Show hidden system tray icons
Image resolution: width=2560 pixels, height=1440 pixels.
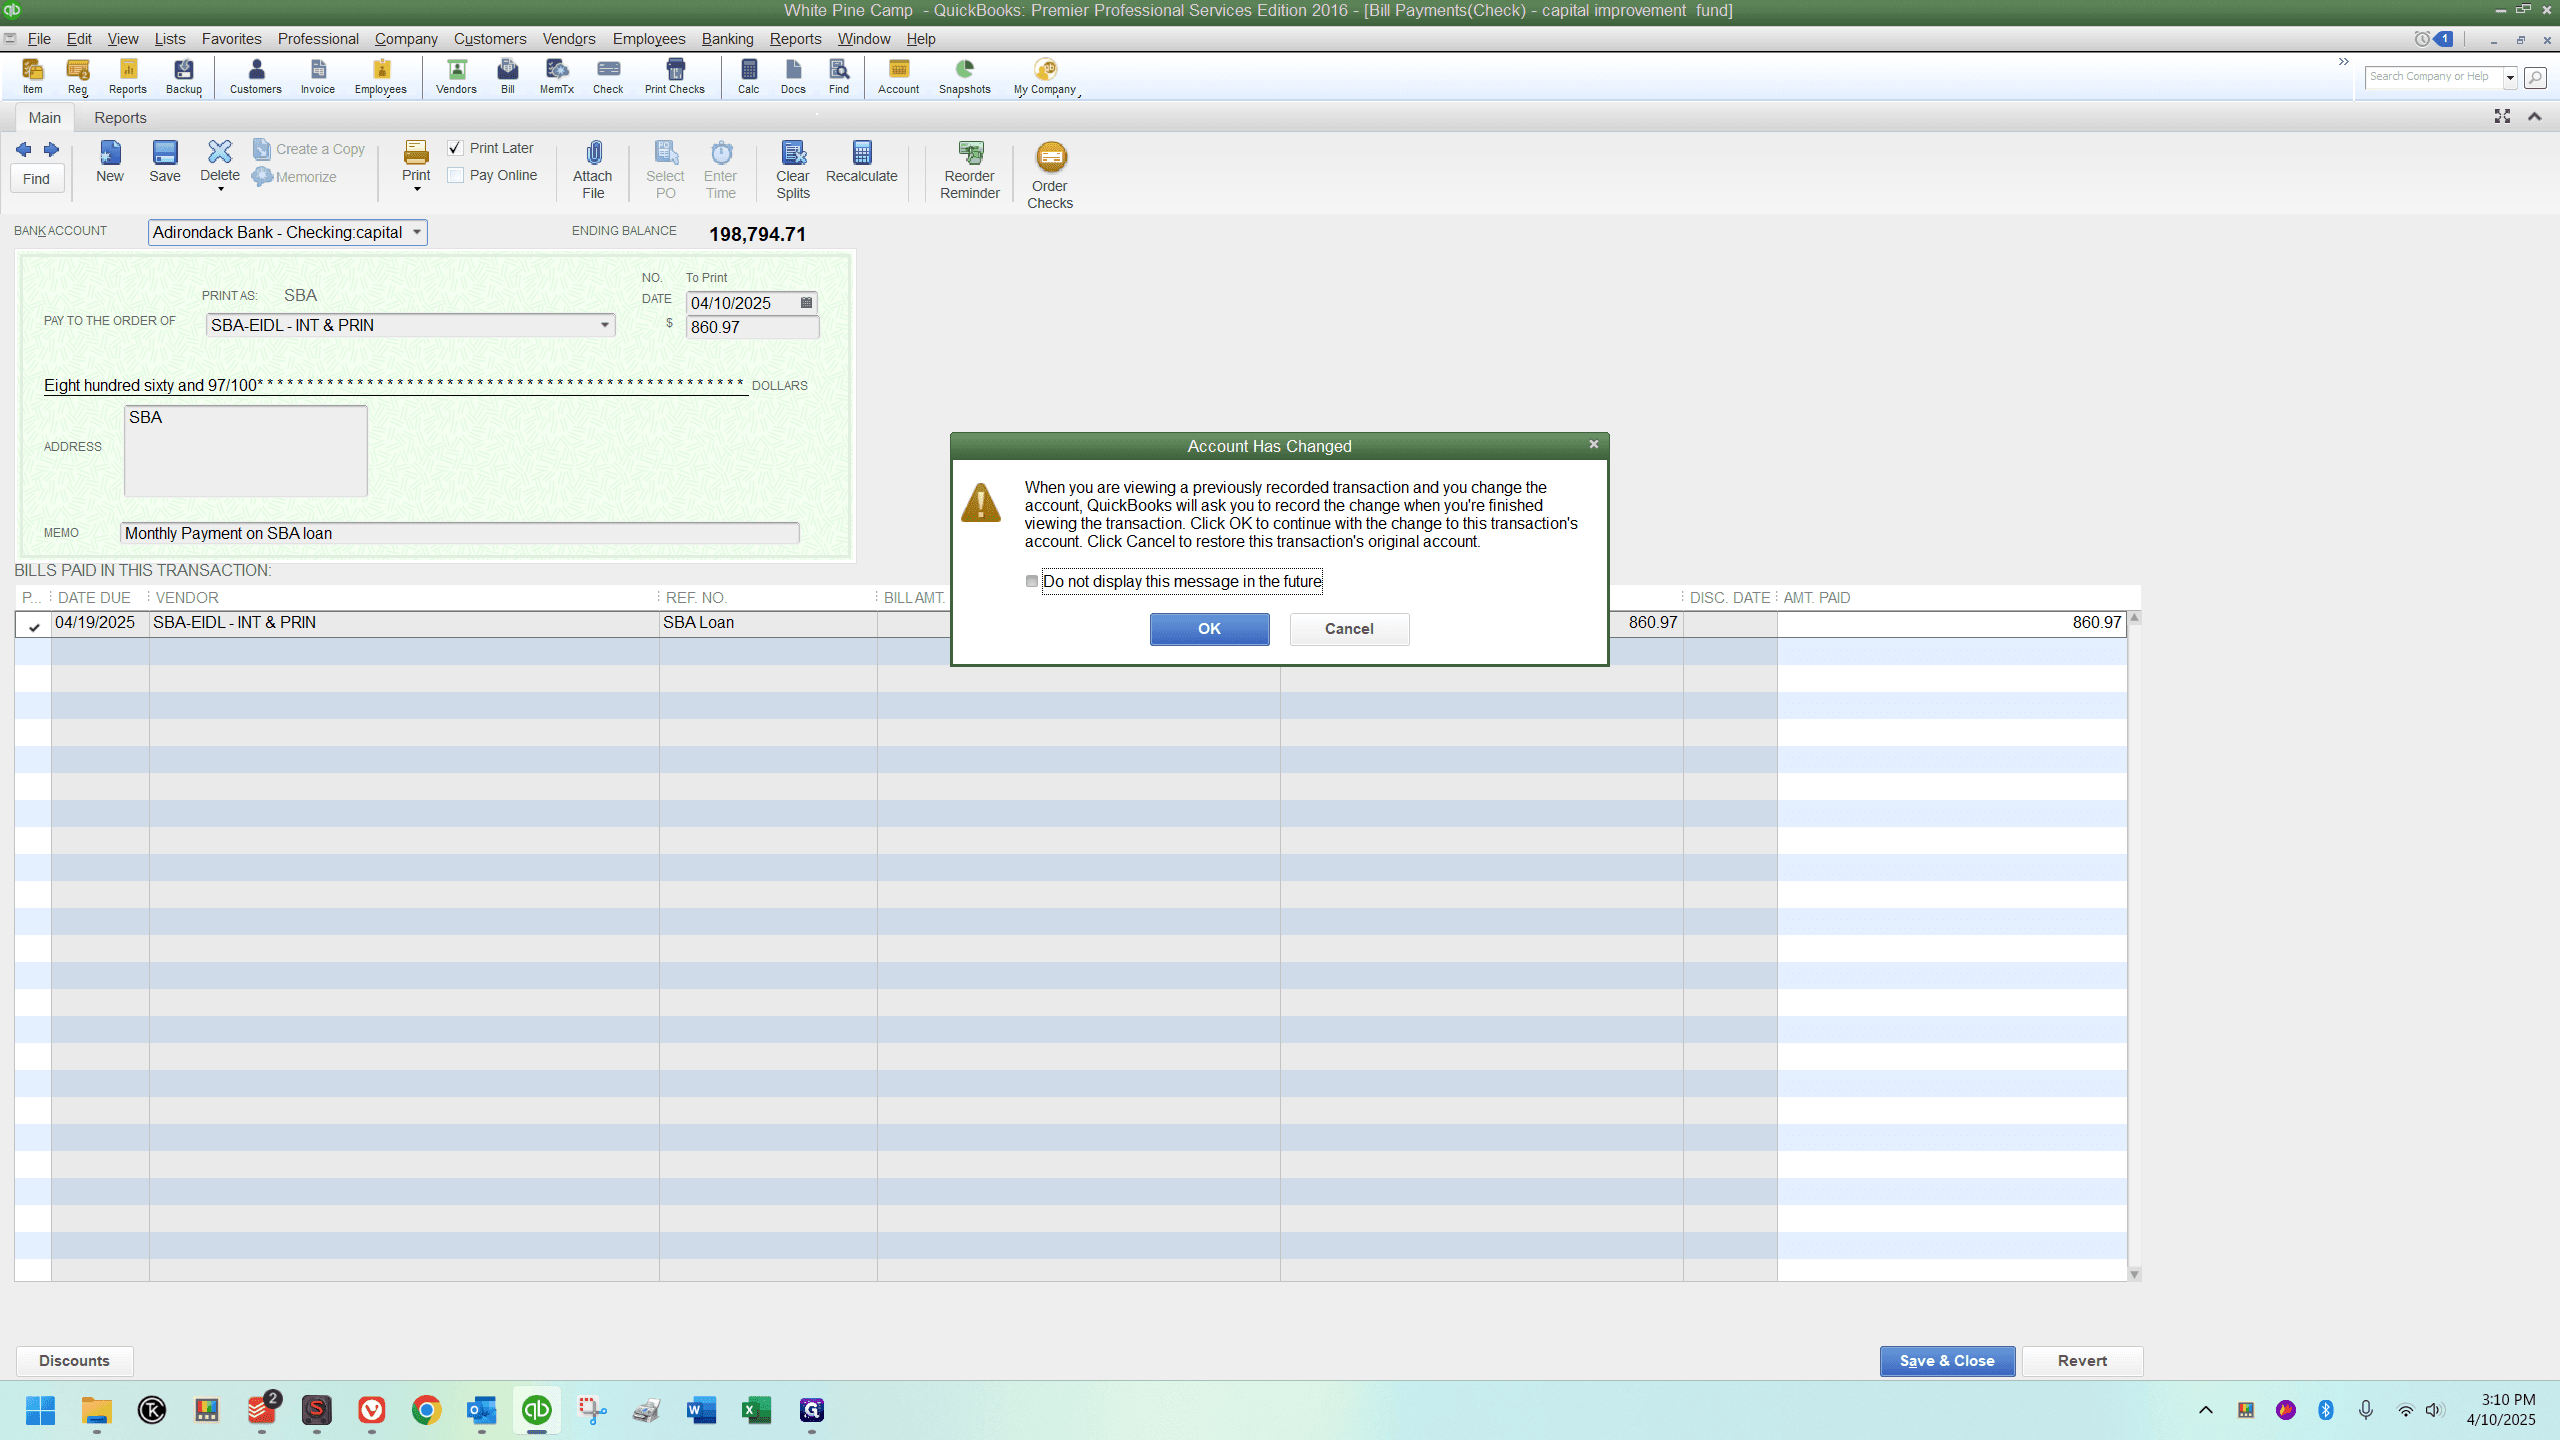2206,1410
